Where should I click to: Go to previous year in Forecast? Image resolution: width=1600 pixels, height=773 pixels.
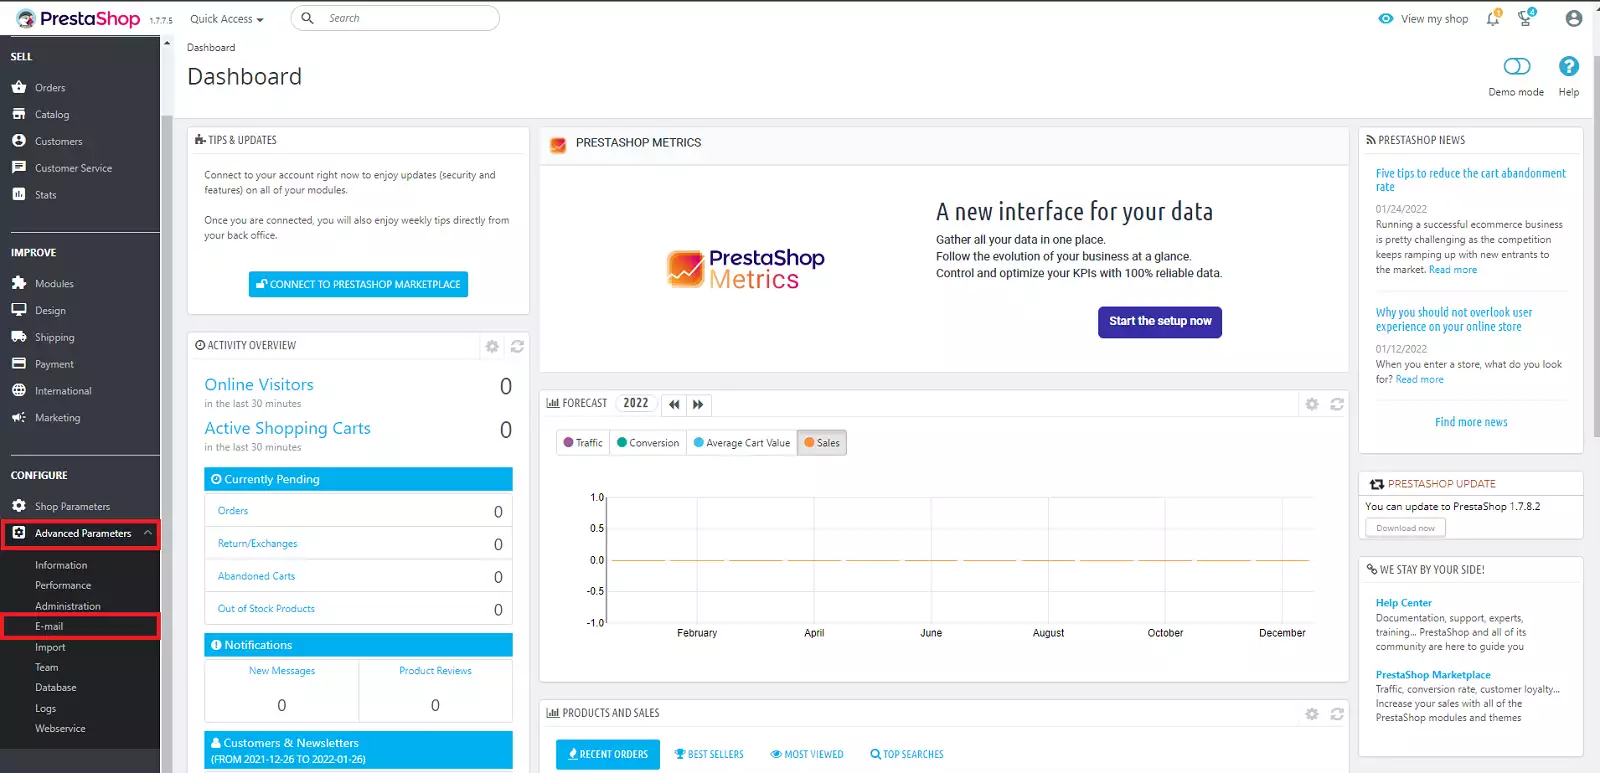point(674,404)
